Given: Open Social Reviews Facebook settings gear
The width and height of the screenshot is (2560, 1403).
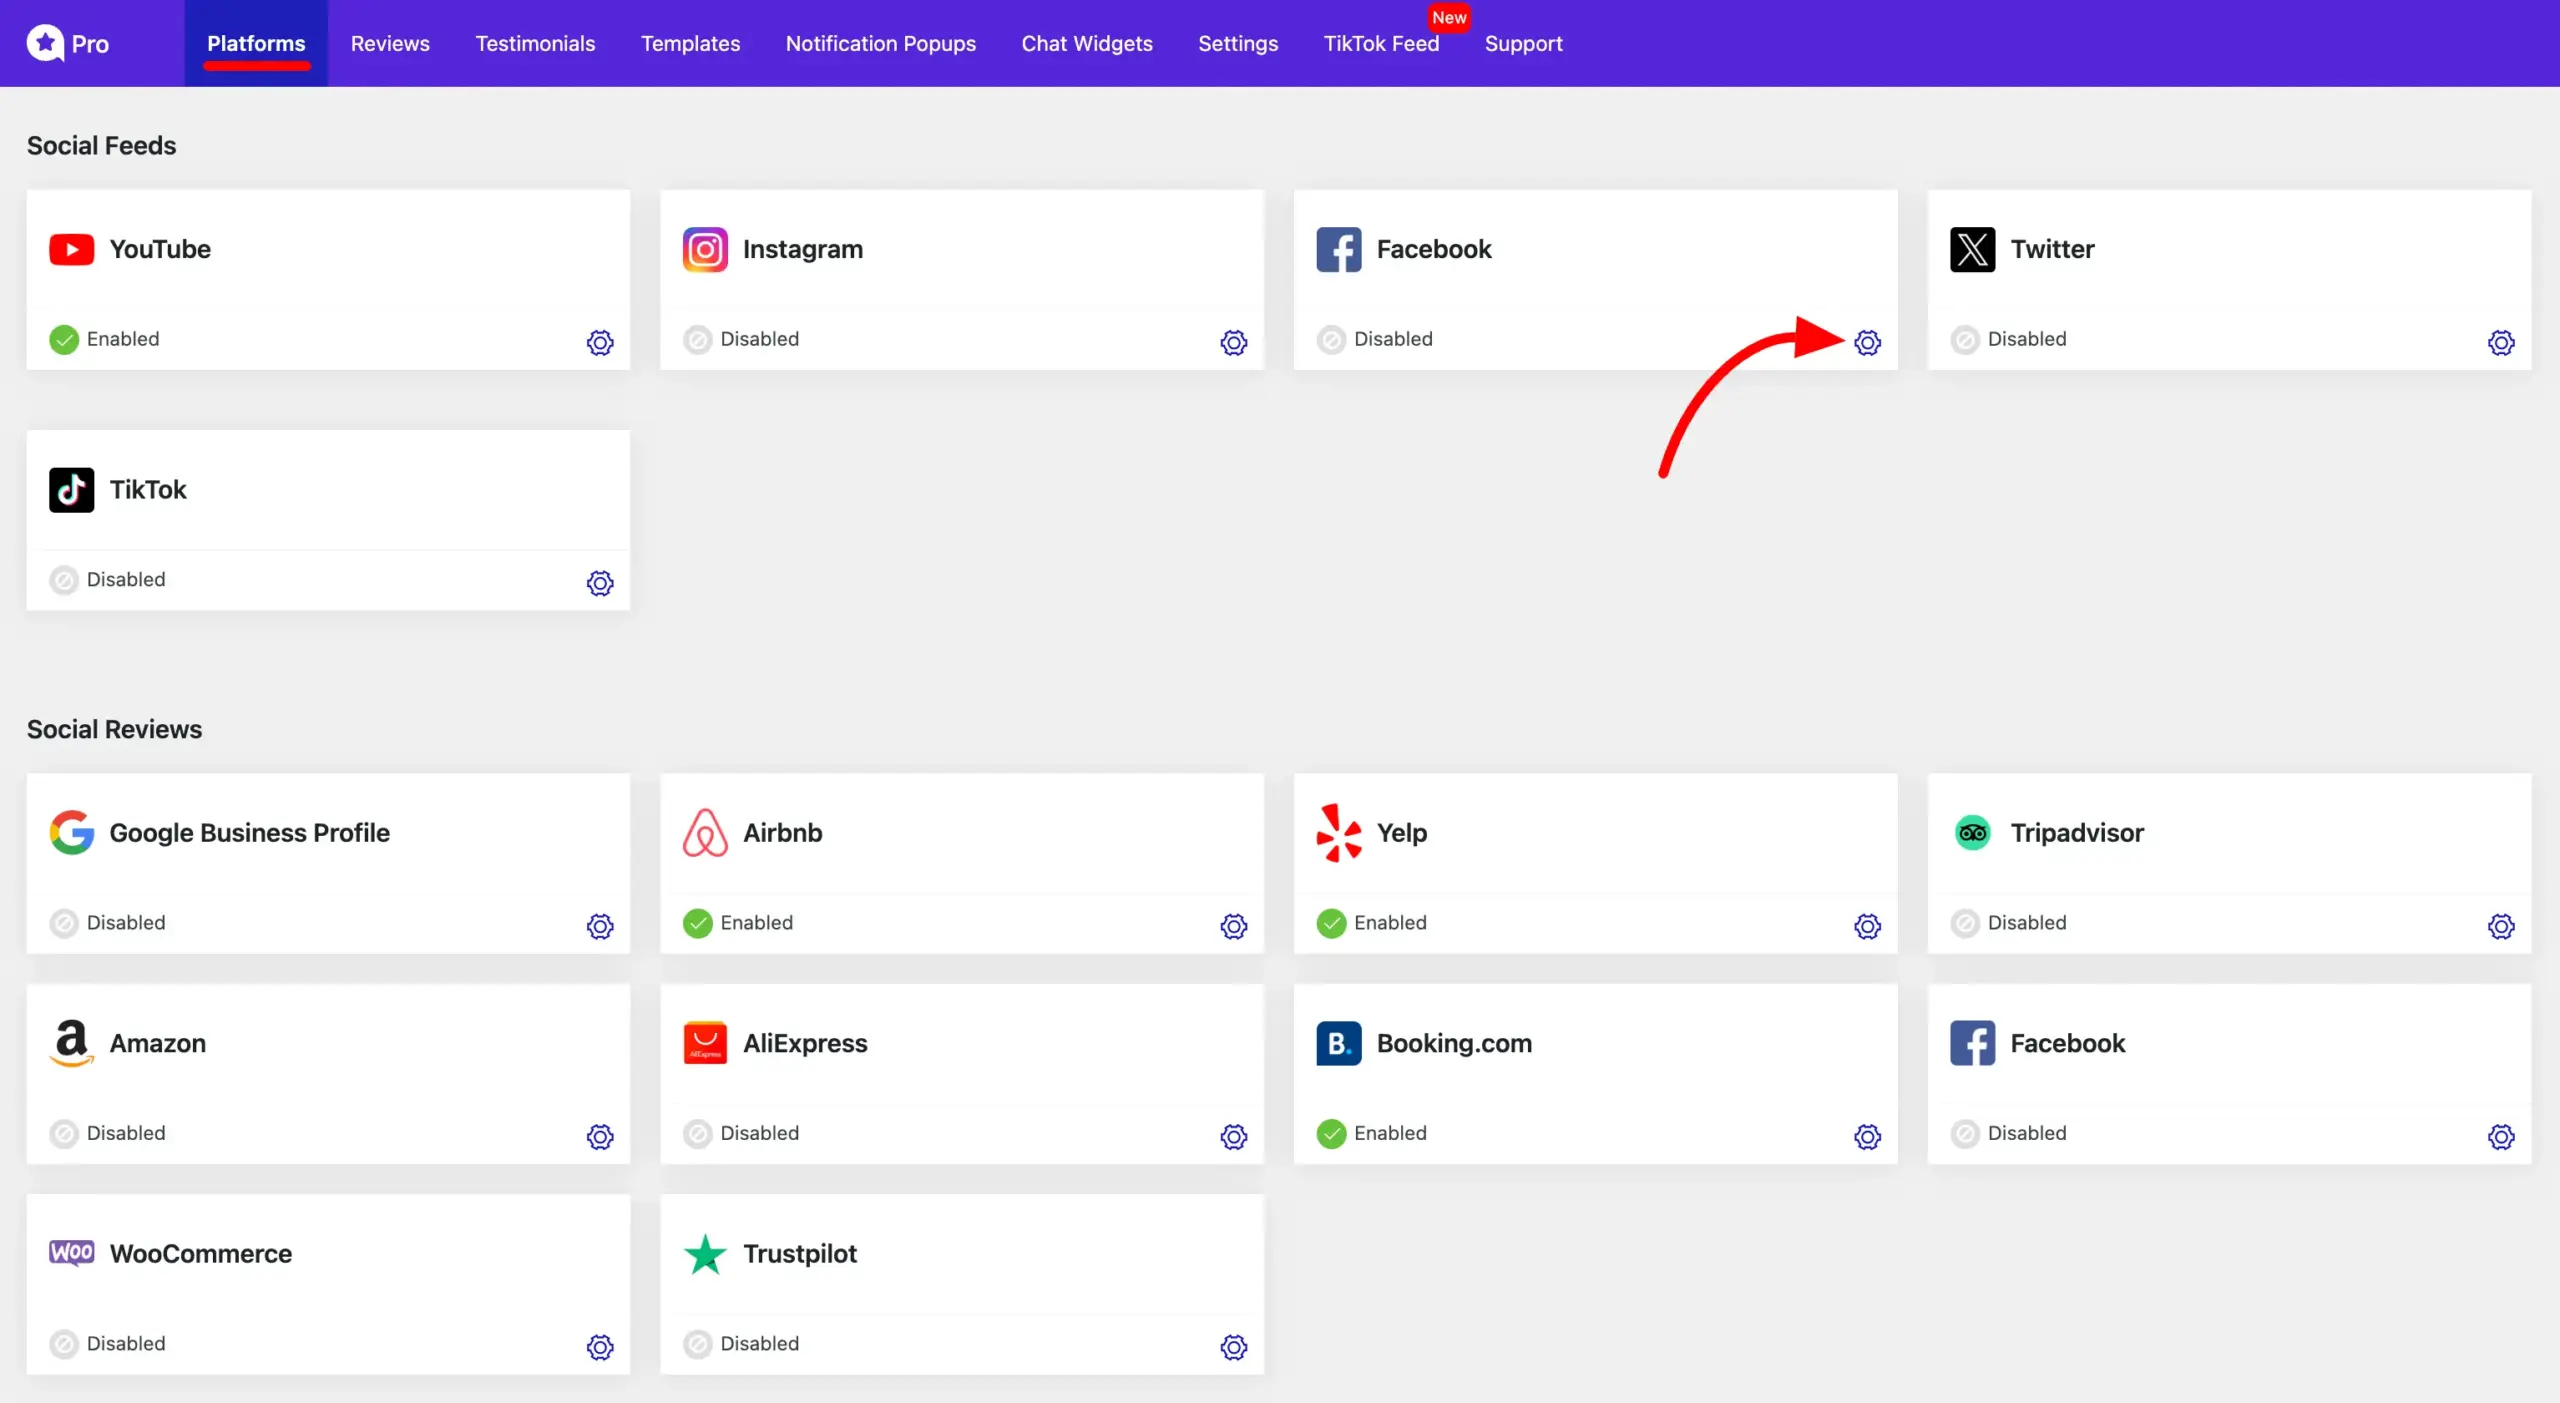Looking at the screenshot, I should coord(2501,1136).
